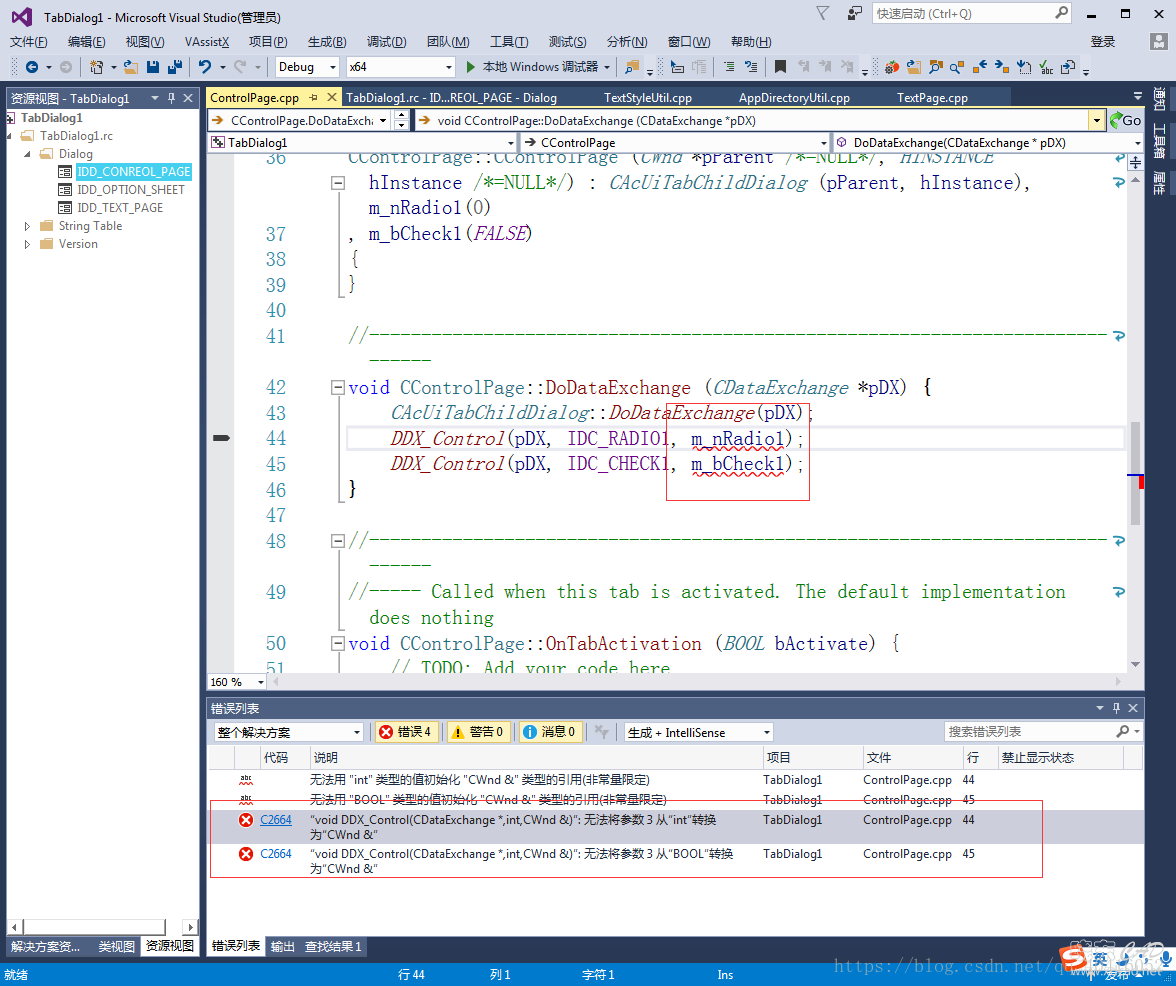The image size is (1176, 986).
Task: Click the Sogou input method S icon
Action: 1072,958
